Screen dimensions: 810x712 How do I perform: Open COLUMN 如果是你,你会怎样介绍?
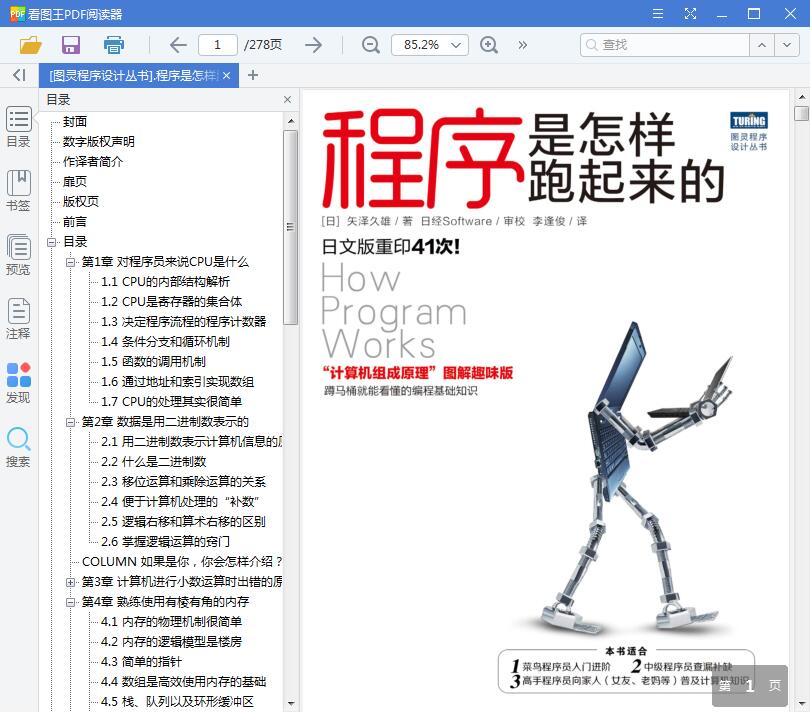click(x=182, y=562)
